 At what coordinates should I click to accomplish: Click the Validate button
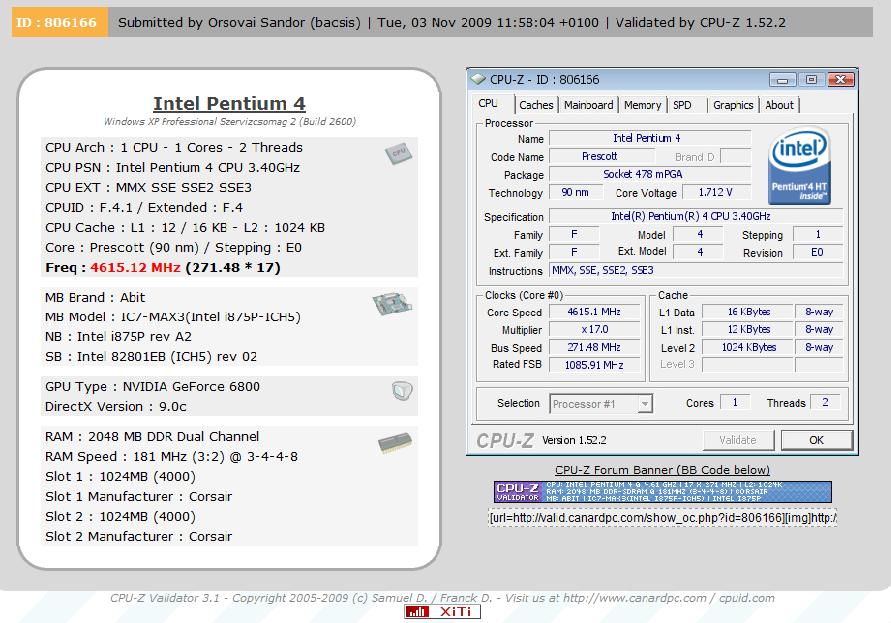pyautogui.click(x=738, y=440)
